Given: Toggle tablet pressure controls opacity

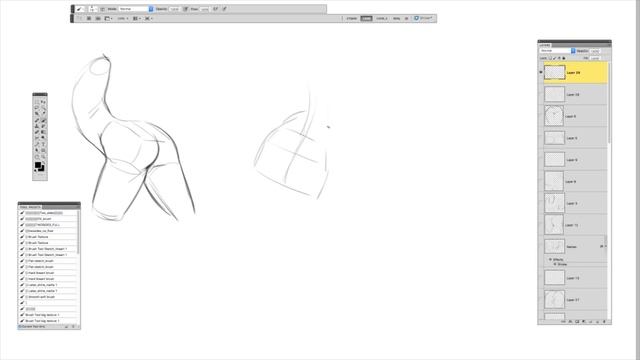Looking at the screenshot, I should point(185,9).
